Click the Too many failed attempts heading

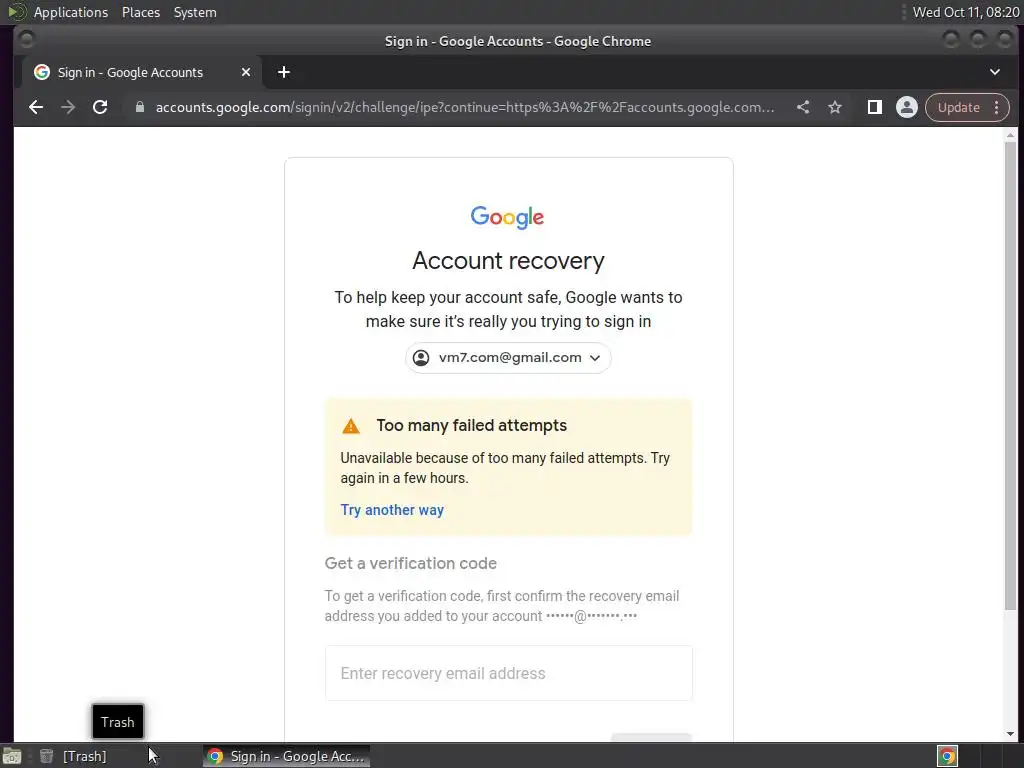coord(472,426)
